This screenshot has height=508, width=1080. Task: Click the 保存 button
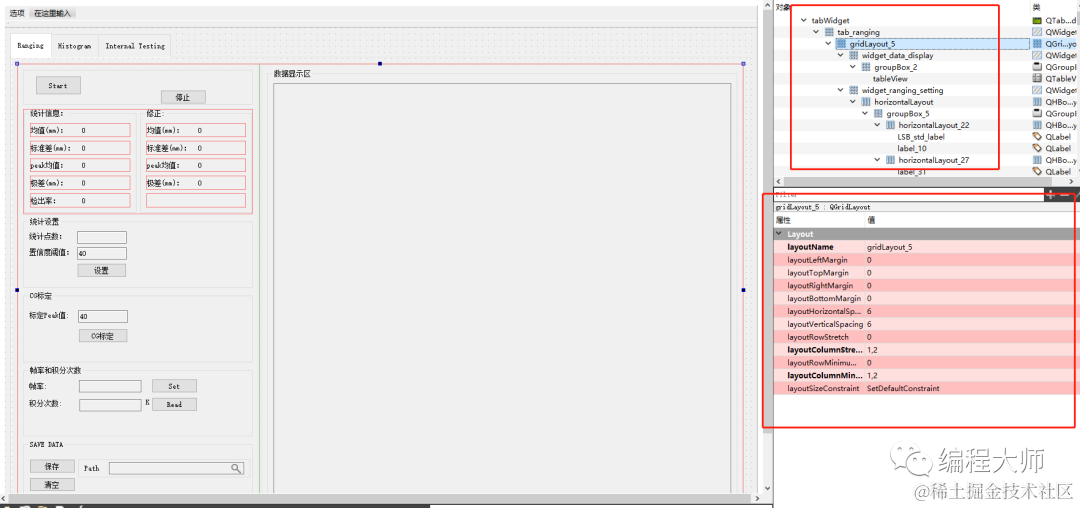pos(52,467)
